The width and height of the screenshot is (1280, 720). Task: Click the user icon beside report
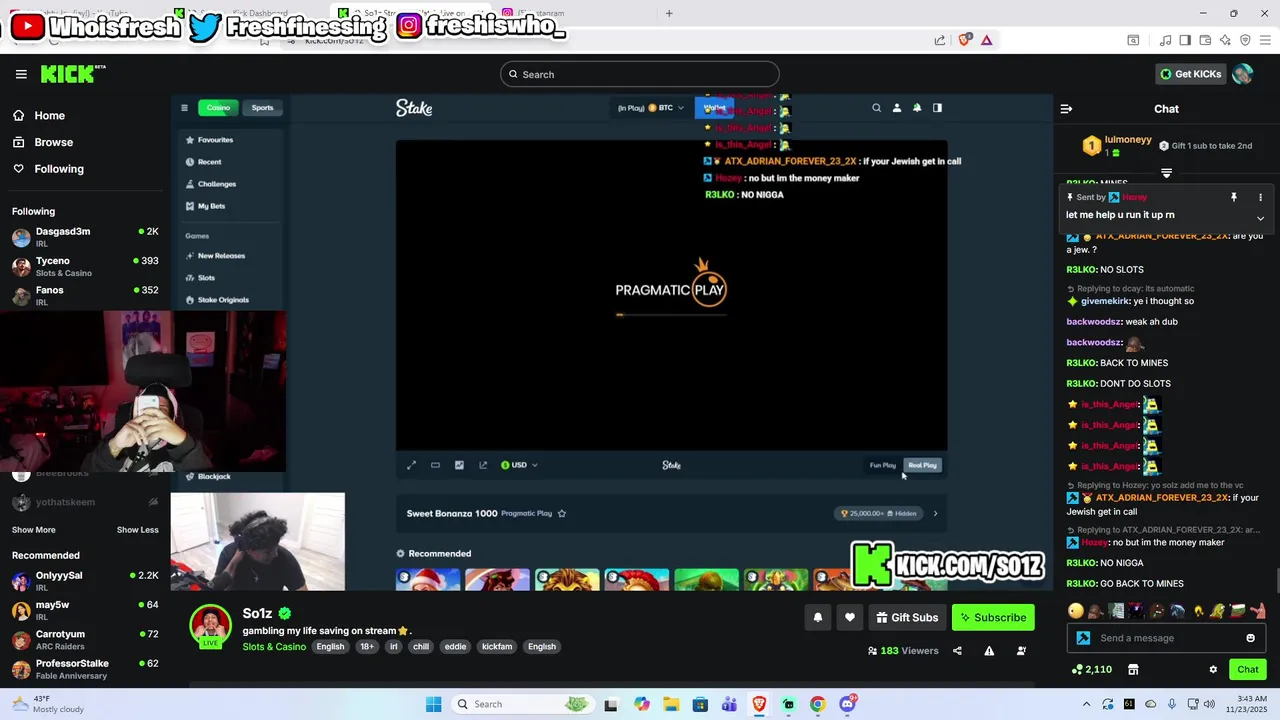pyautogui.click(x=1021, y=651)
